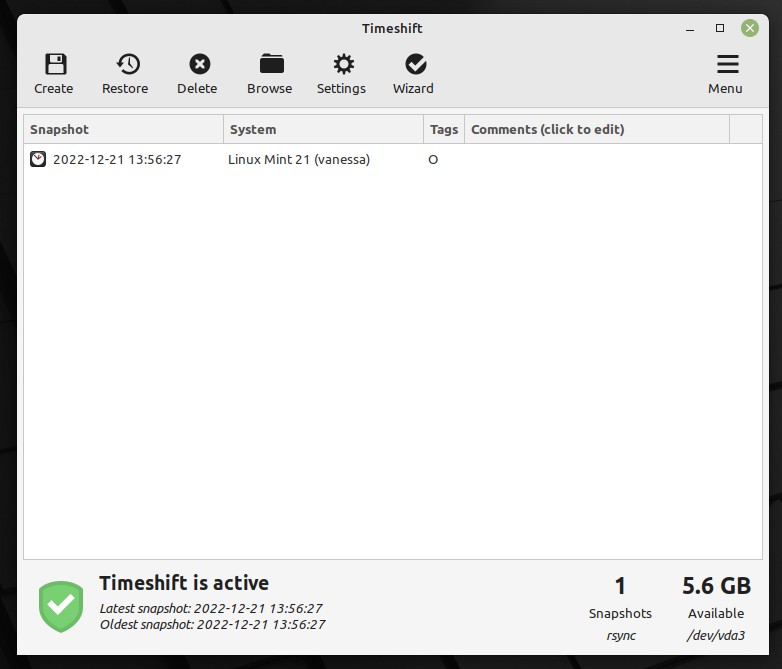Click the clock icon of the snapshot row

[38, 159]
